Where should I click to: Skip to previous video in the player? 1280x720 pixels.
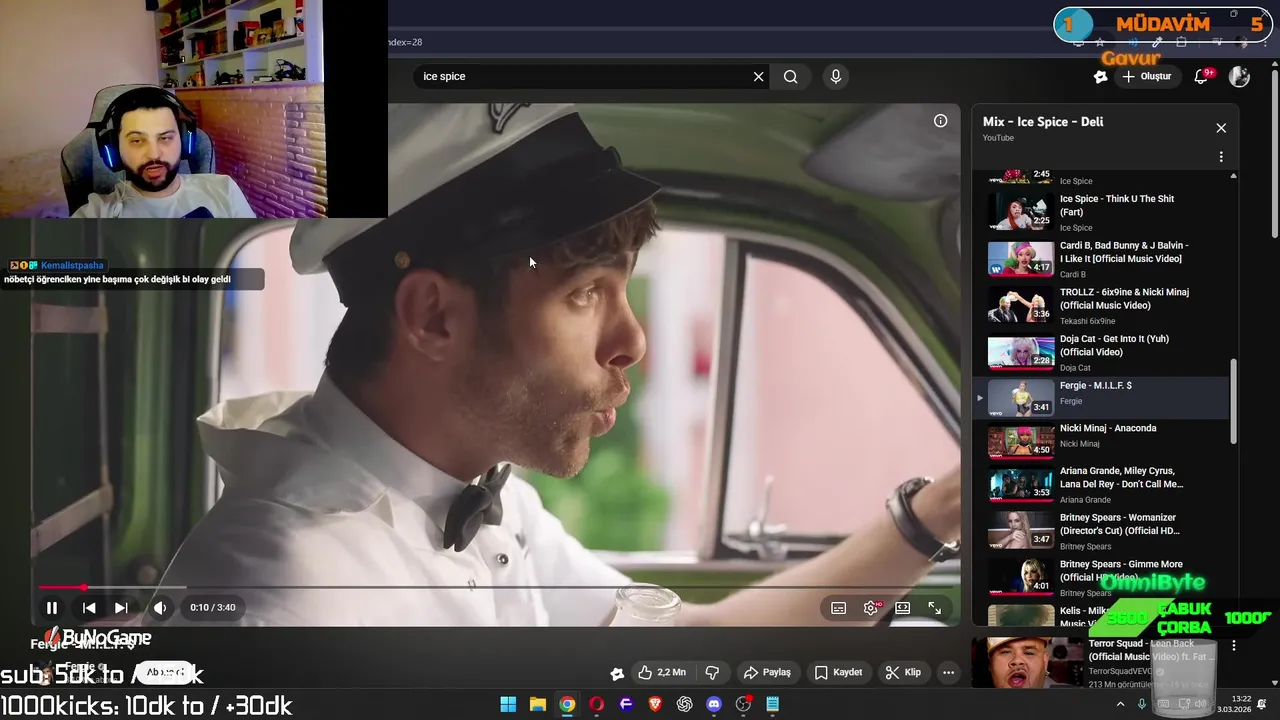[x=89, y=607]
